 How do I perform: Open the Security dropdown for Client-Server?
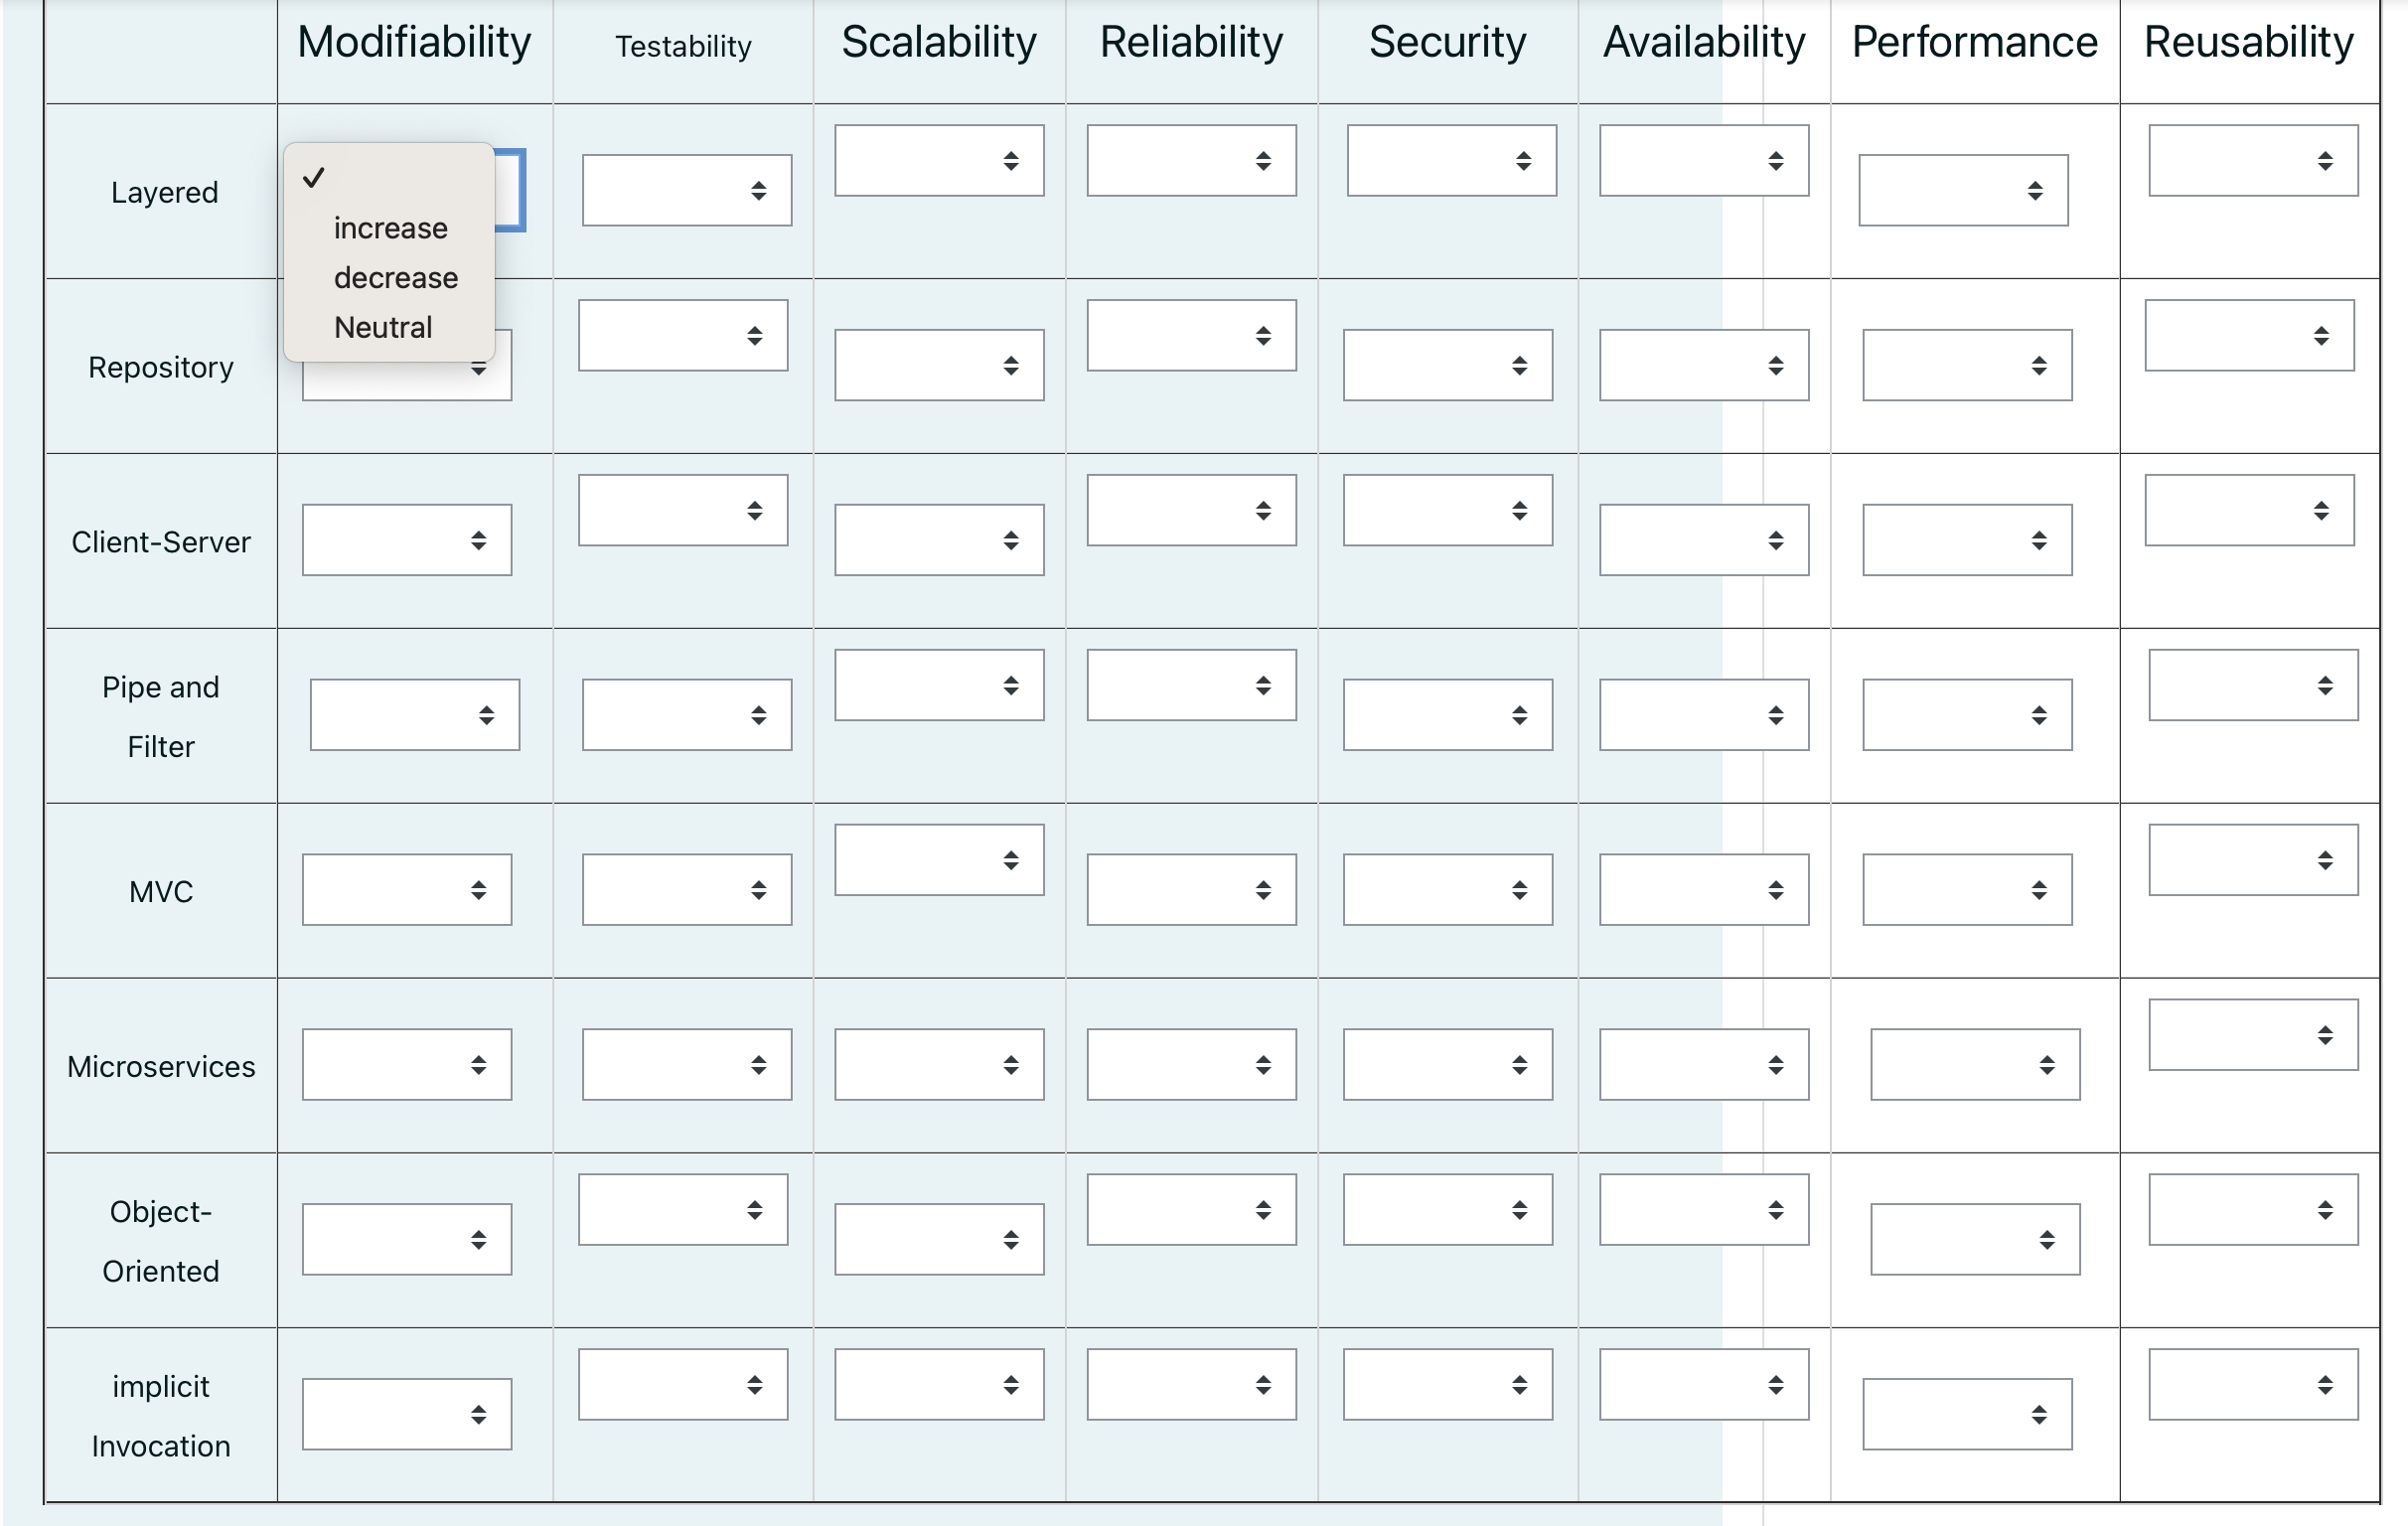click(x=1446, y=509)
